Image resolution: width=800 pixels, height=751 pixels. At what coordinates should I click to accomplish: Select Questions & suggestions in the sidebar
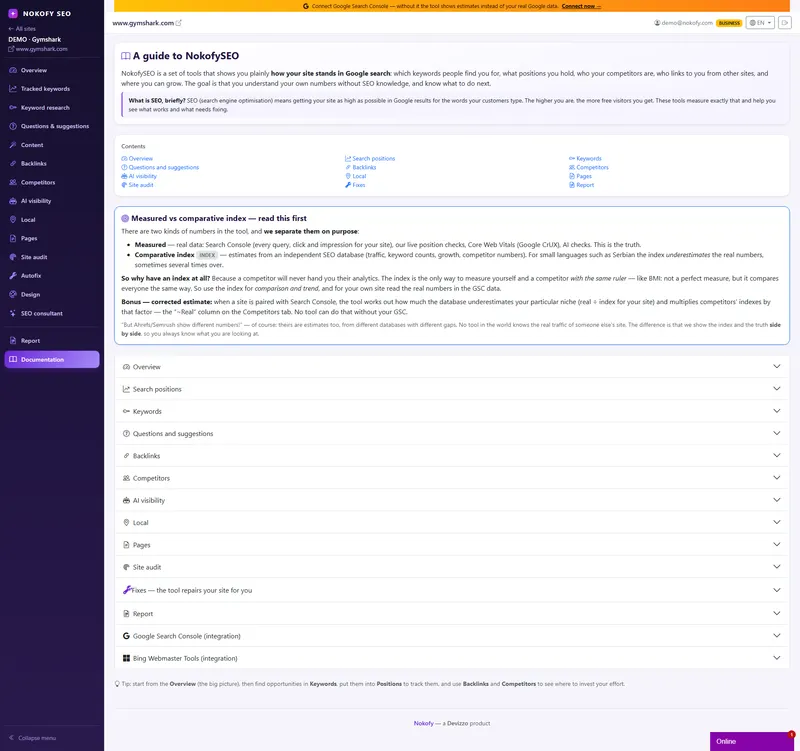tap(52, 126)
